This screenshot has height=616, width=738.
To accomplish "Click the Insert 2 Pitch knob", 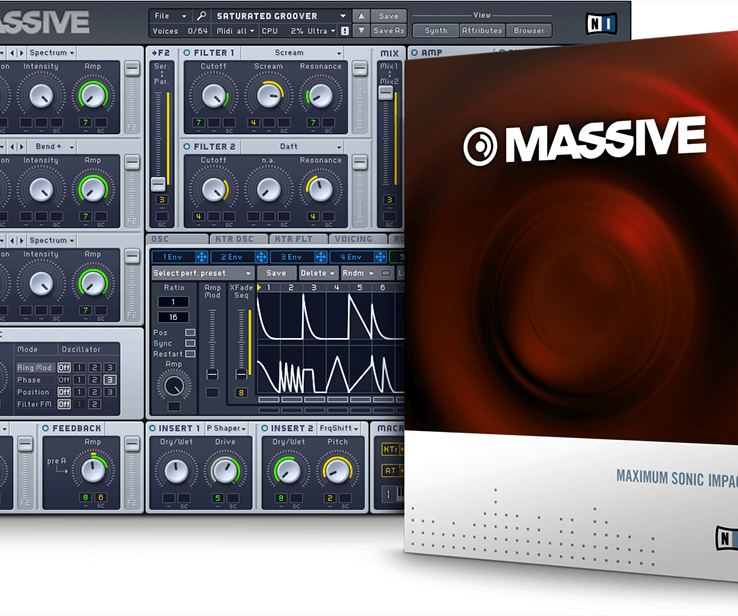I will click(337, 471).
